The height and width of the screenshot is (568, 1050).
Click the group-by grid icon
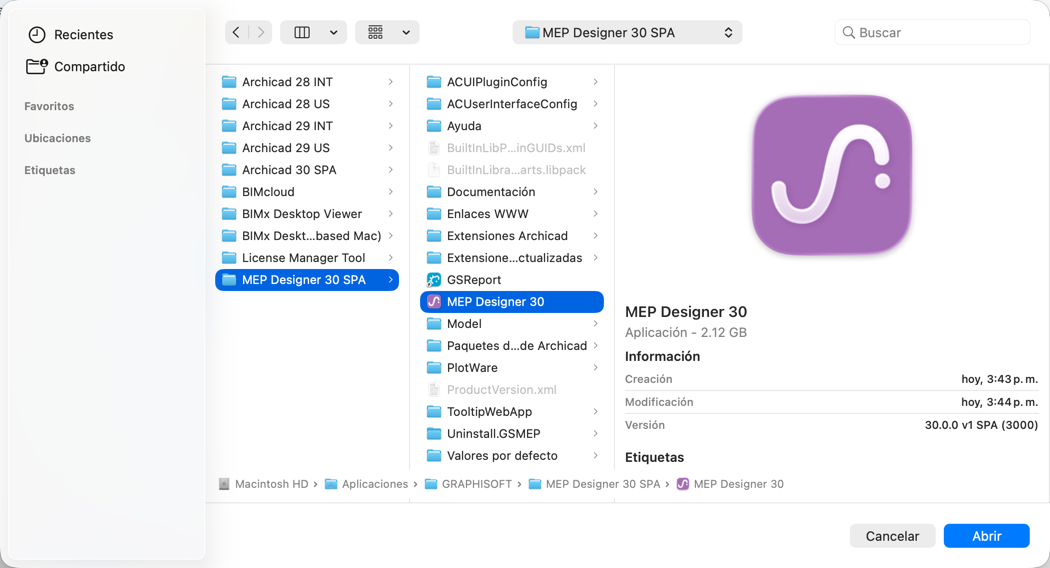click(376, 32)
